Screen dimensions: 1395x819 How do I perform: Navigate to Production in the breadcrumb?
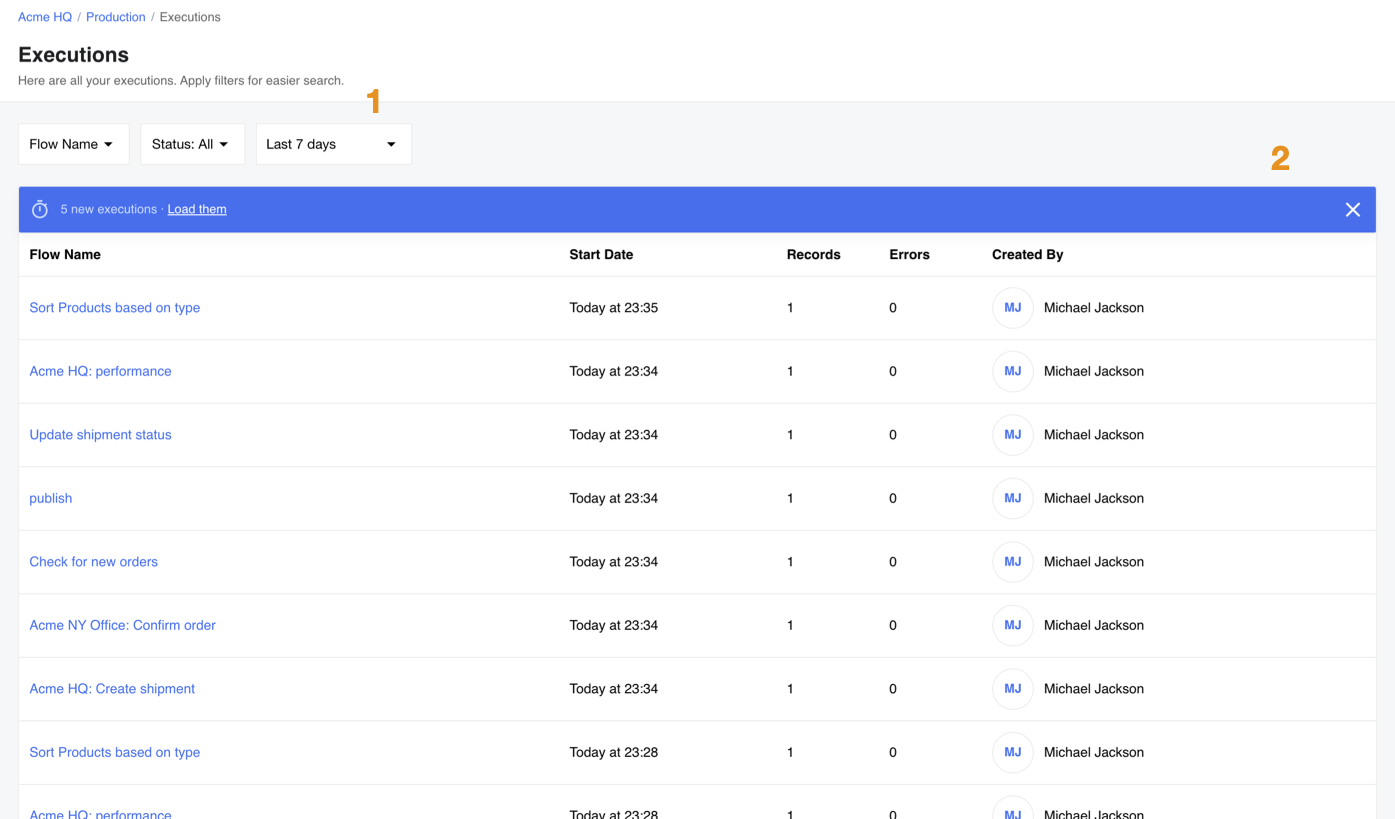pyautogui.click(x=116, y=17)
